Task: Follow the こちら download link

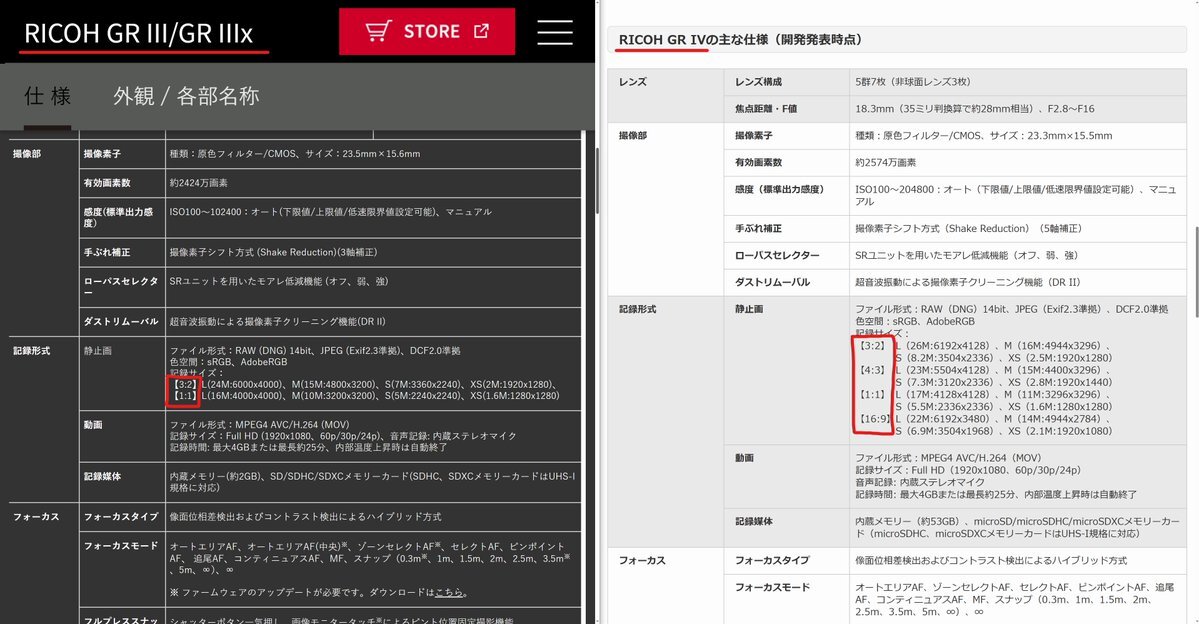Action: coord(450,592)
